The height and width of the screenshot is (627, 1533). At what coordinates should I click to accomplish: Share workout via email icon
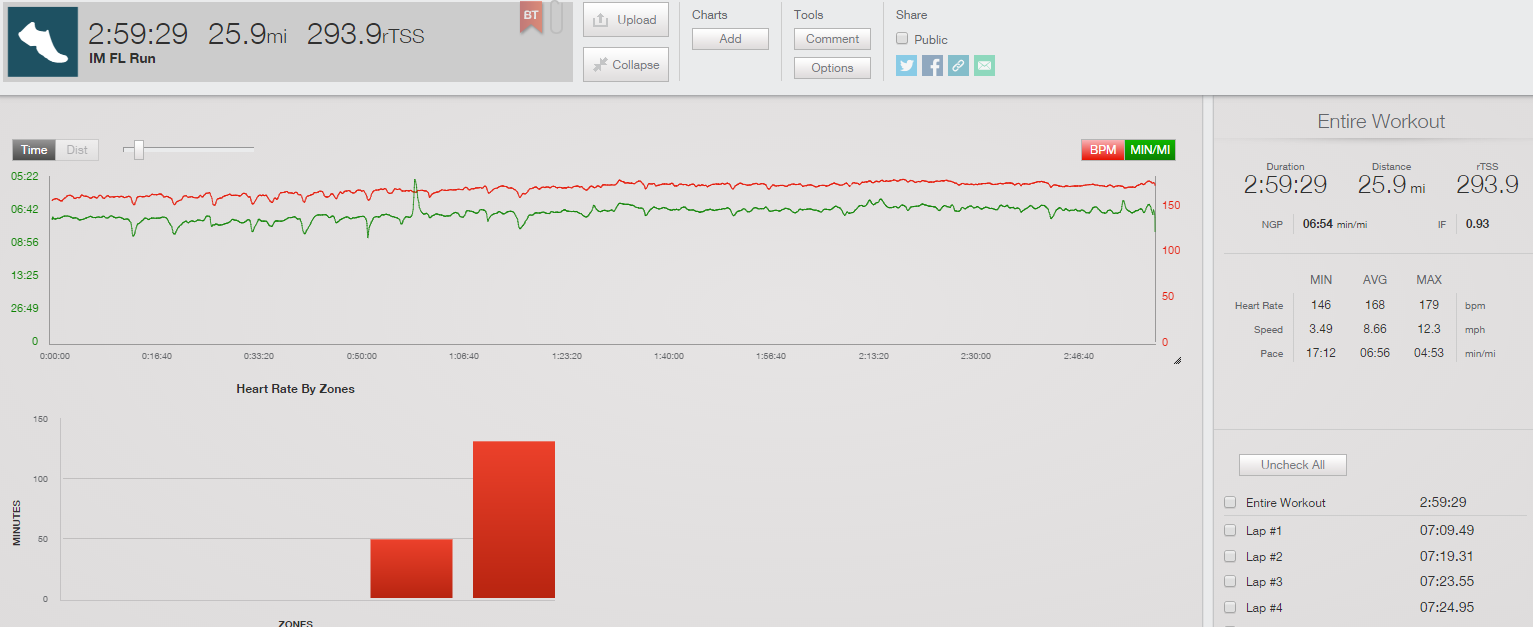[984, 66]
